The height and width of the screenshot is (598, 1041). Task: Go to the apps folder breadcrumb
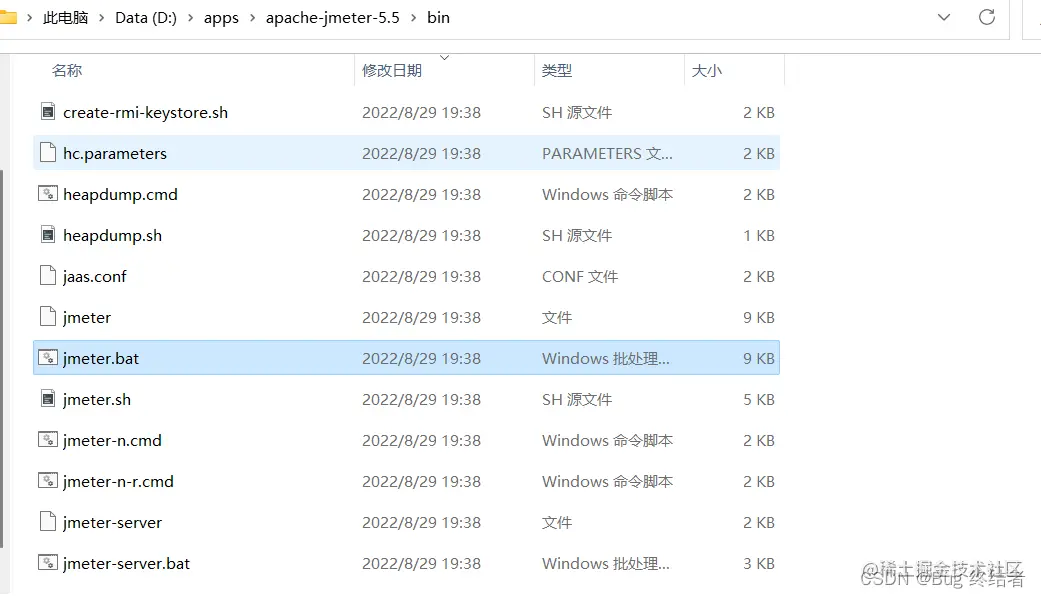point(221,18)
